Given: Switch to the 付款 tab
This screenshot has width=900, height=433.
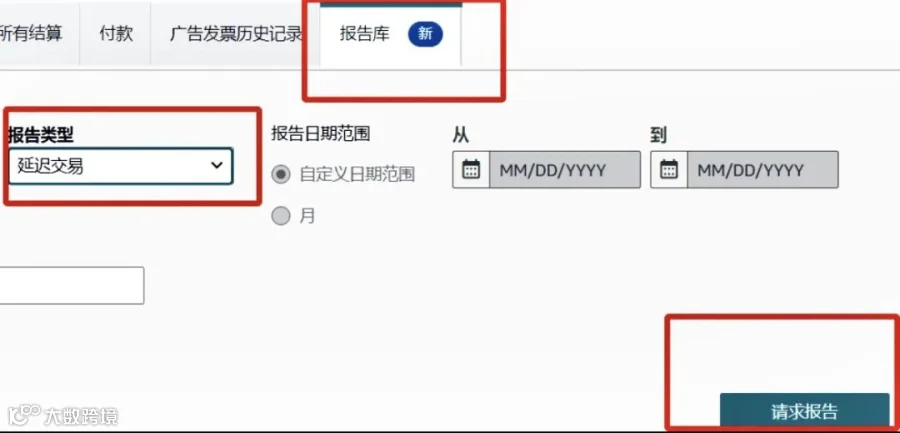Looking at the screenshot, I should point(115,34).
